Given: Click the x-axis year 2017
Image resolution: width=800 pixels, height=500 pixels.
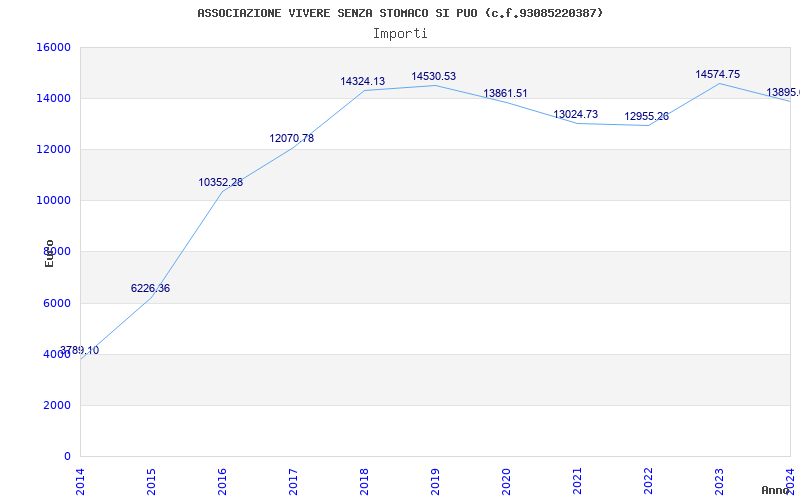Looking at the screenshot, I should tap(293, 481).
